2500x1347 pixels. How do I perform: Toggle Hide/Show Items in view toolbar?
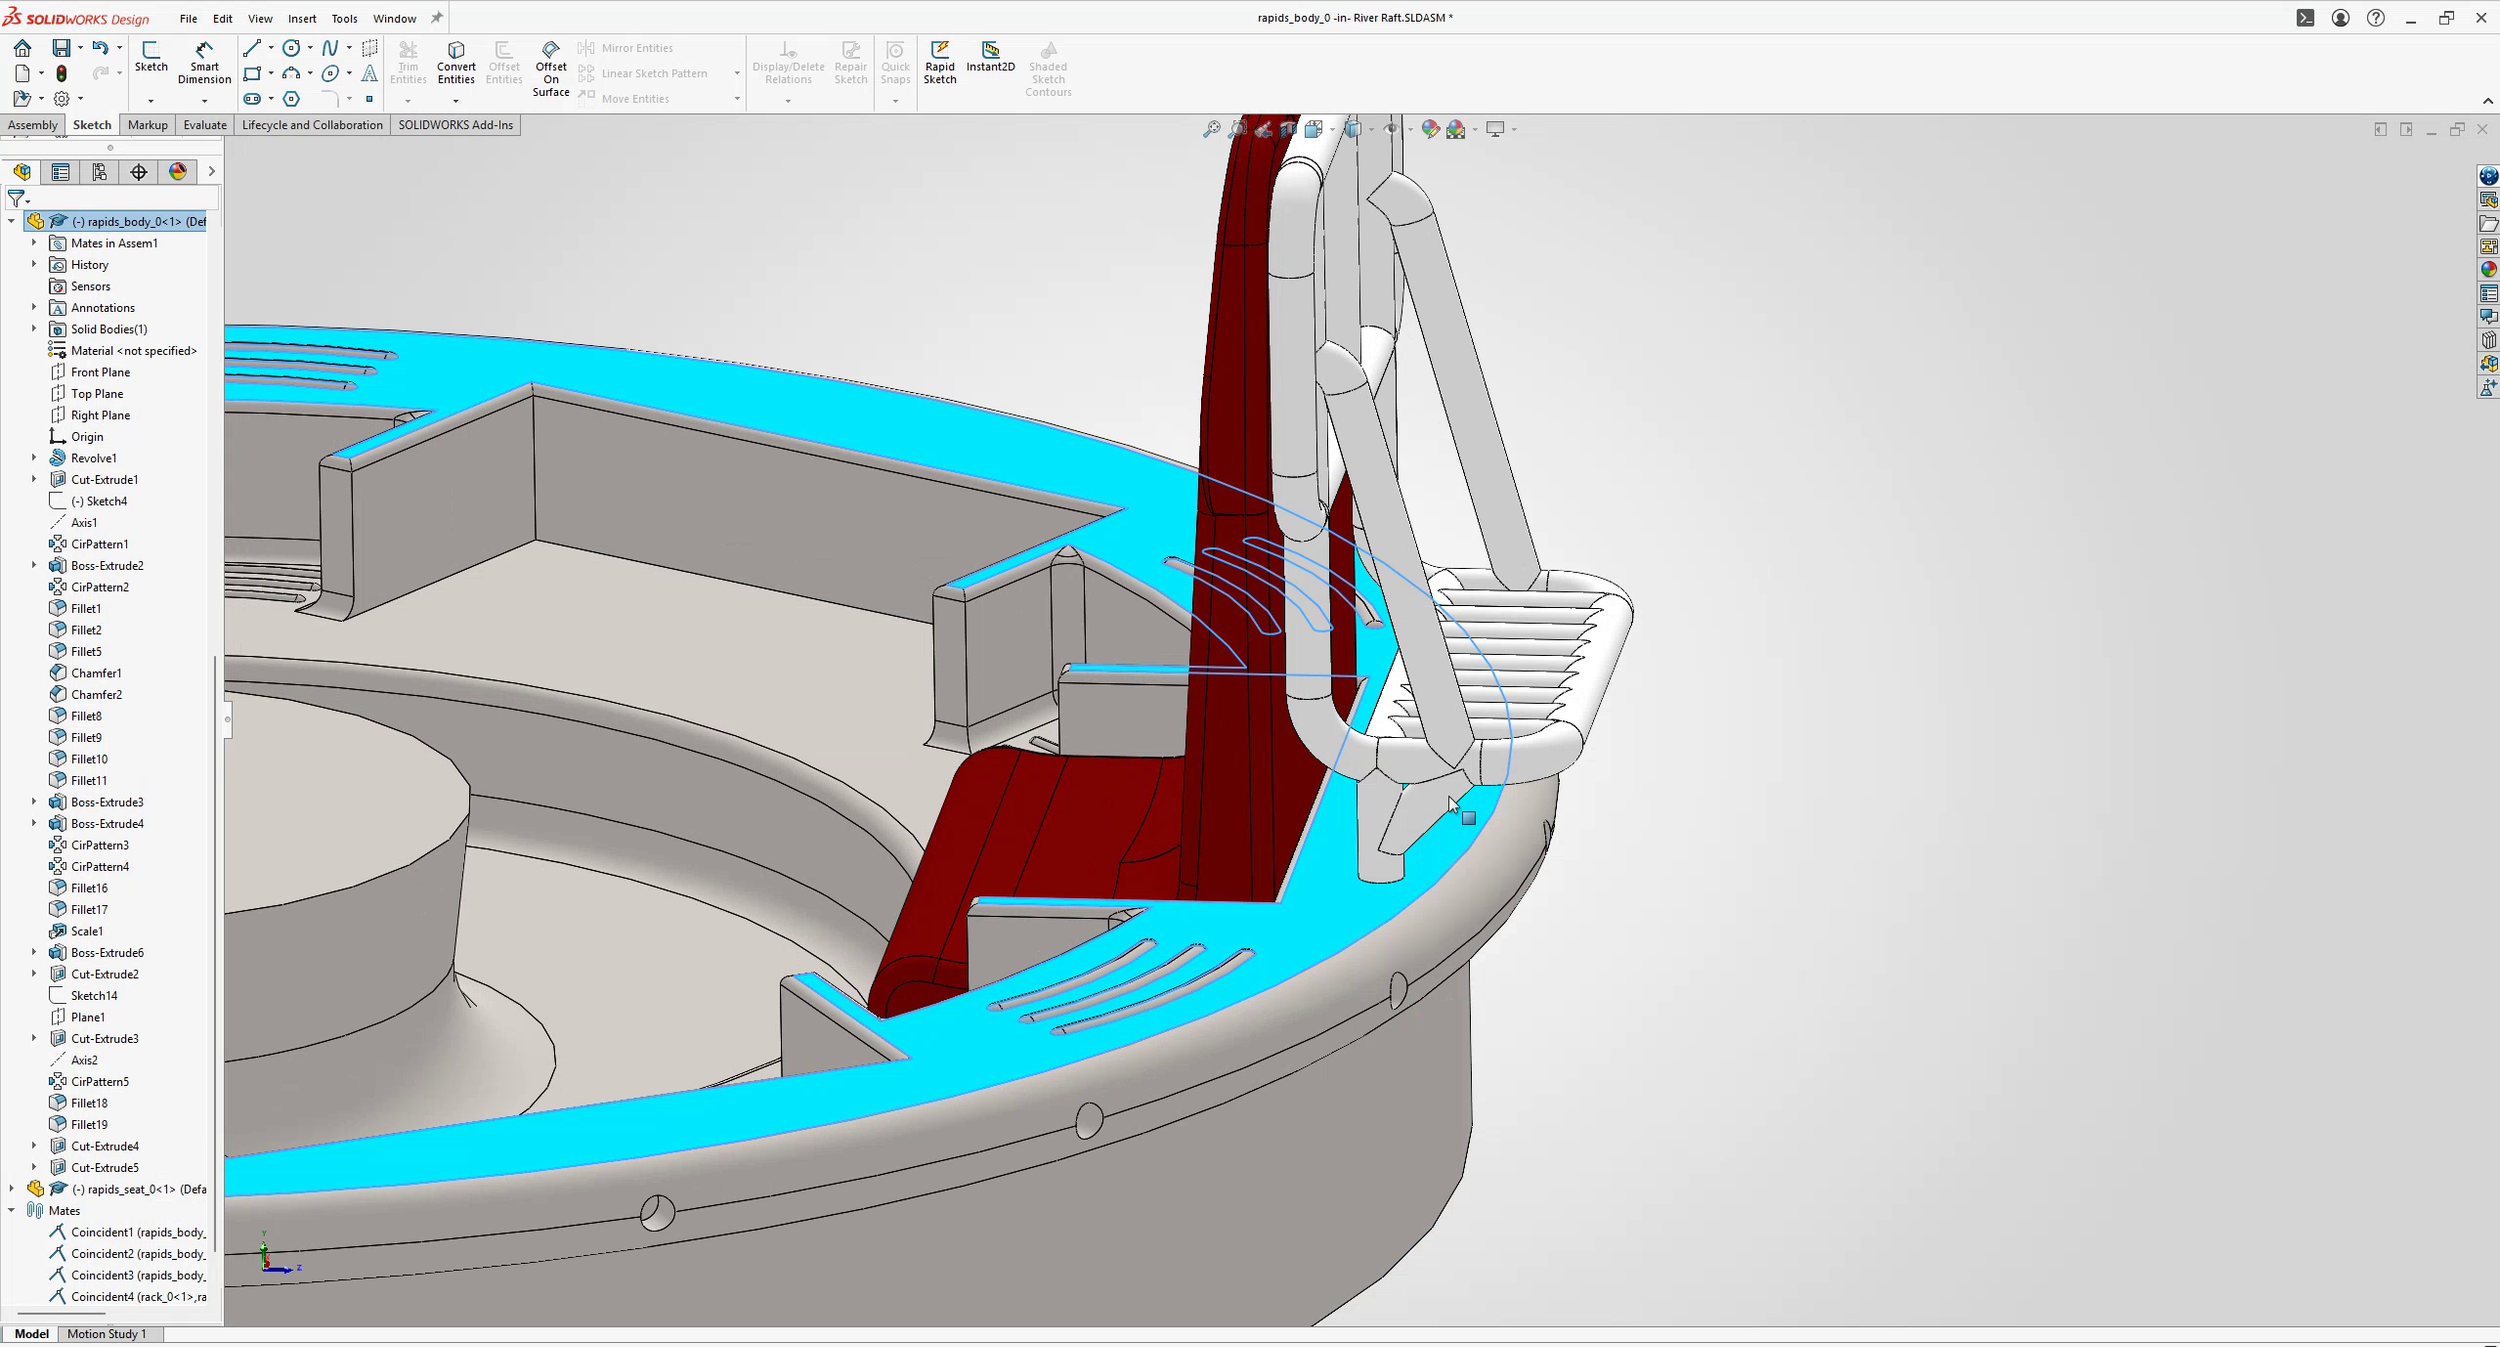coord(1392,129)
